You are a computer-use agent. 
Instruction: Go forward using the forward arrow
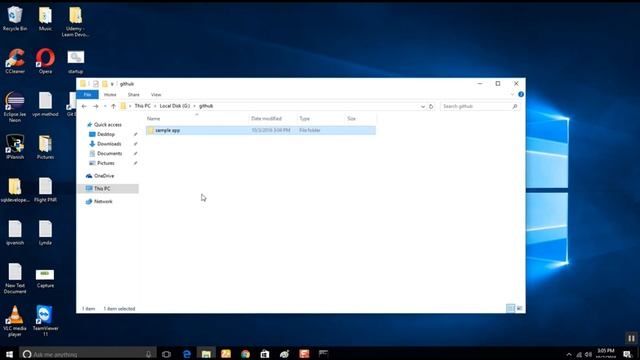[x=96, y=106]
